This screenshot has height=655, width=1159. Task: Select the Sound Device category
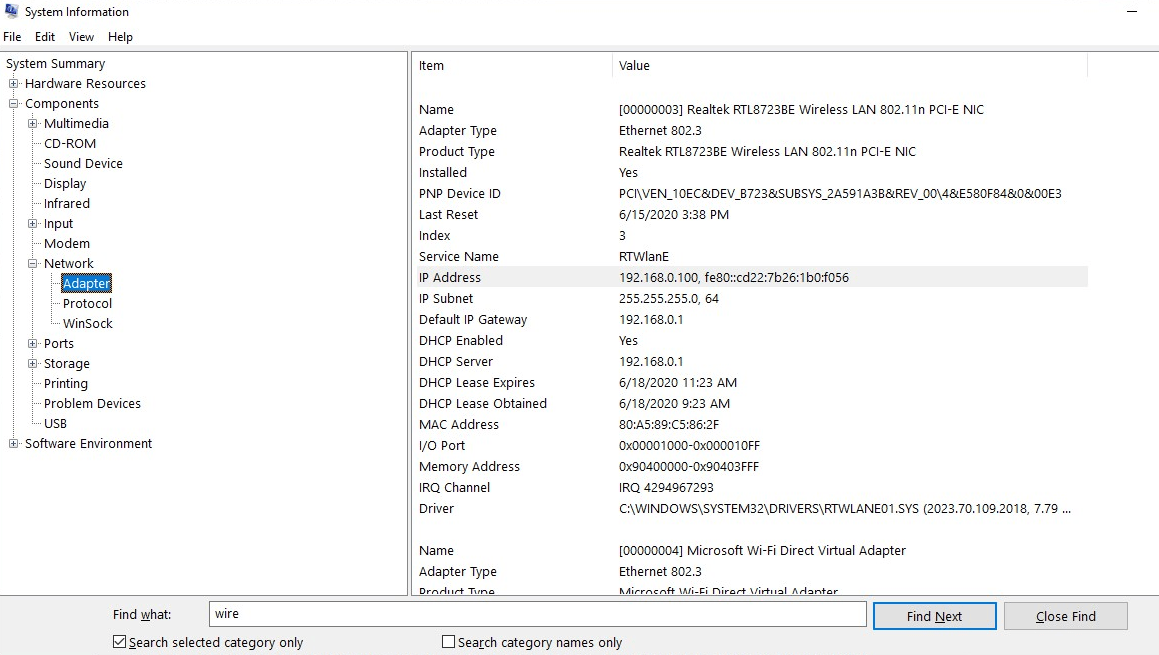click(84, 163)
